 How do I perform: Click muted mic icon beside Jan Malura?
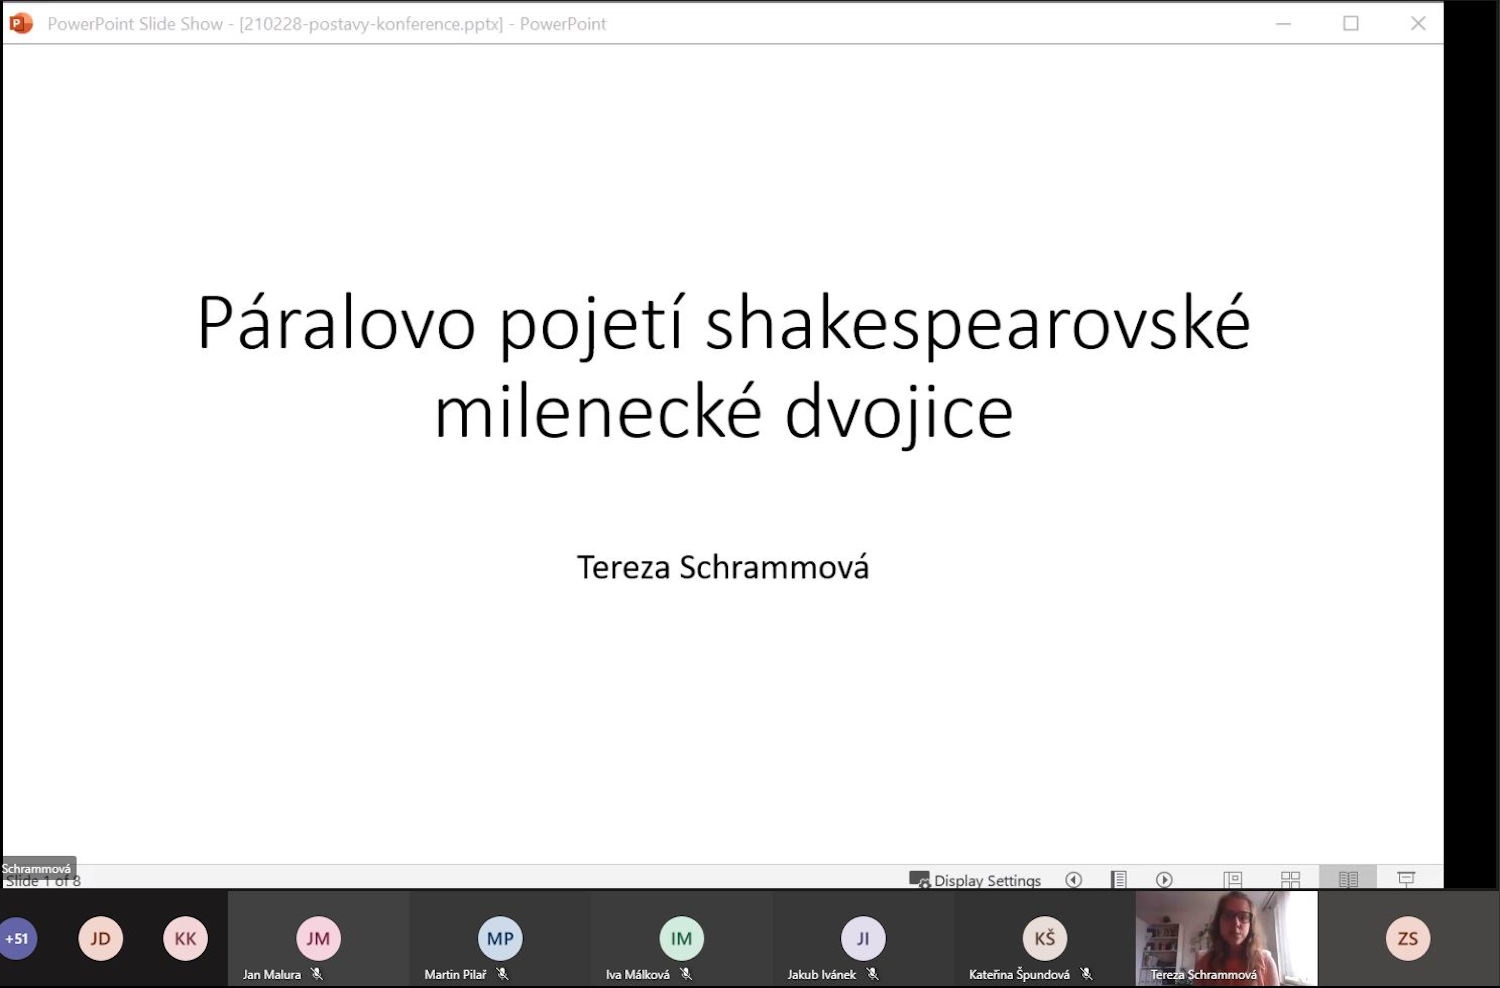(x=317, y=974)
